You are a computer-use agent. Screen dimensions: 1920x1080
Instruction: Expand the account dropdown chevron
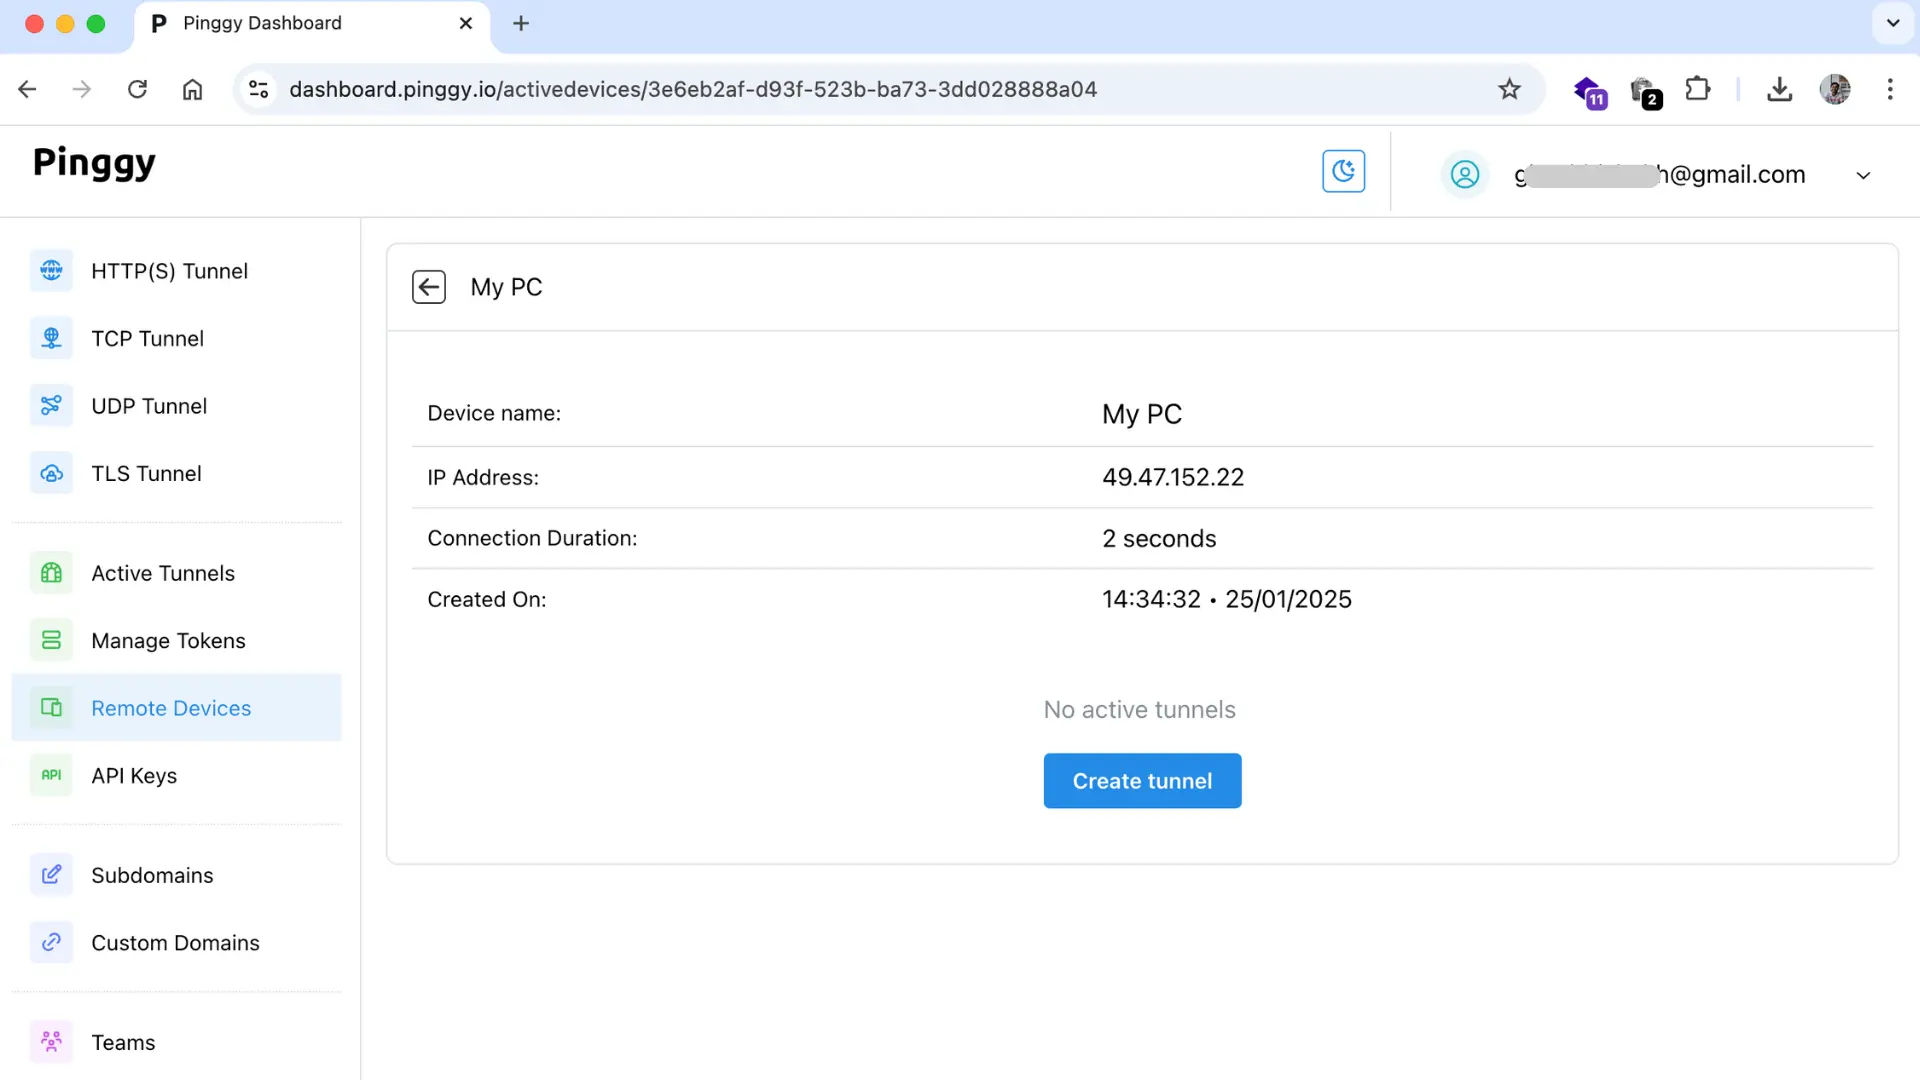1863,175
